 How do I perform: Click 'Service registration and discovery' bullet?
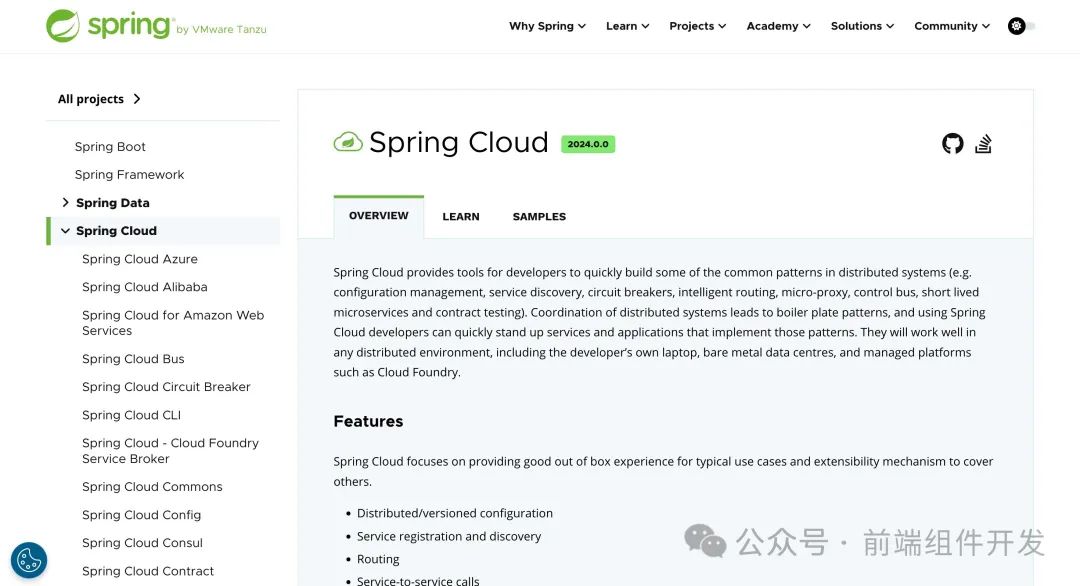(449, 536)
